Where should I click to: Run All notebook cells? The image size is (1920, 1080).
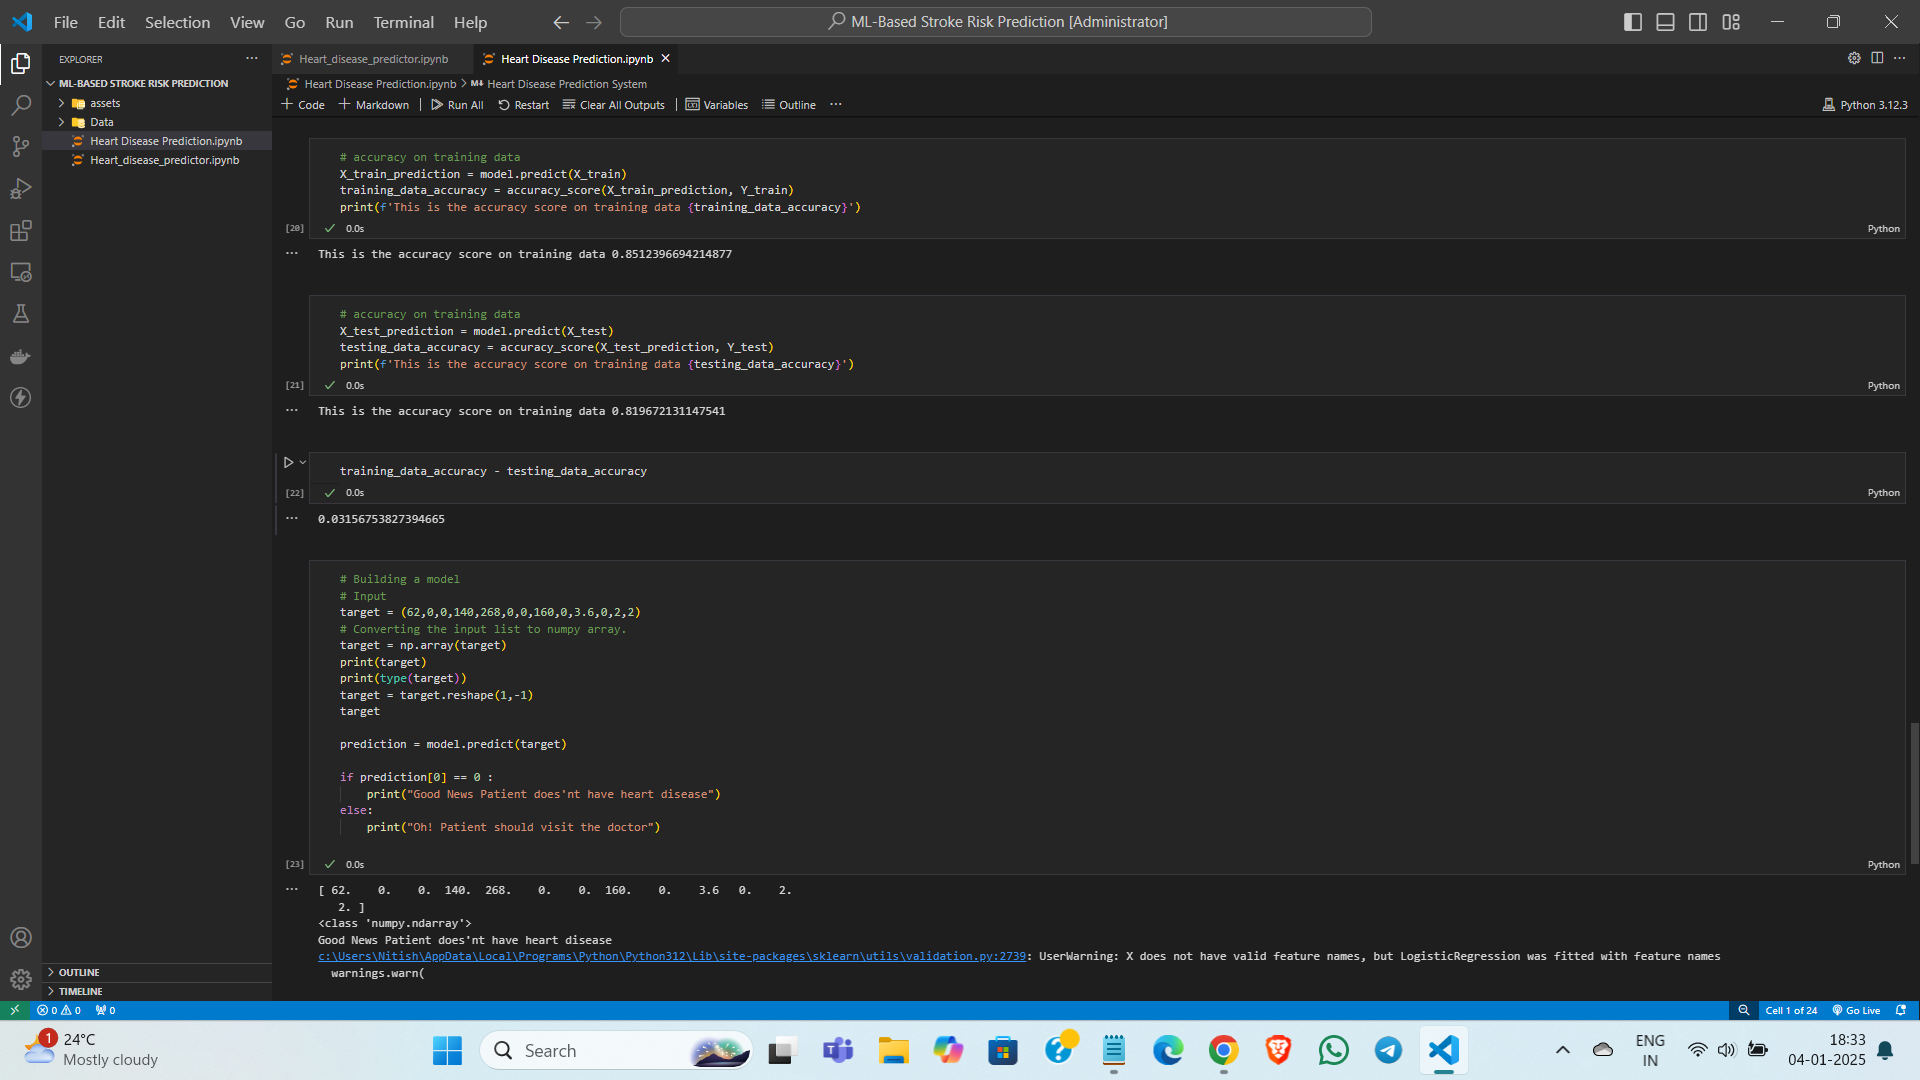[457, 105]
